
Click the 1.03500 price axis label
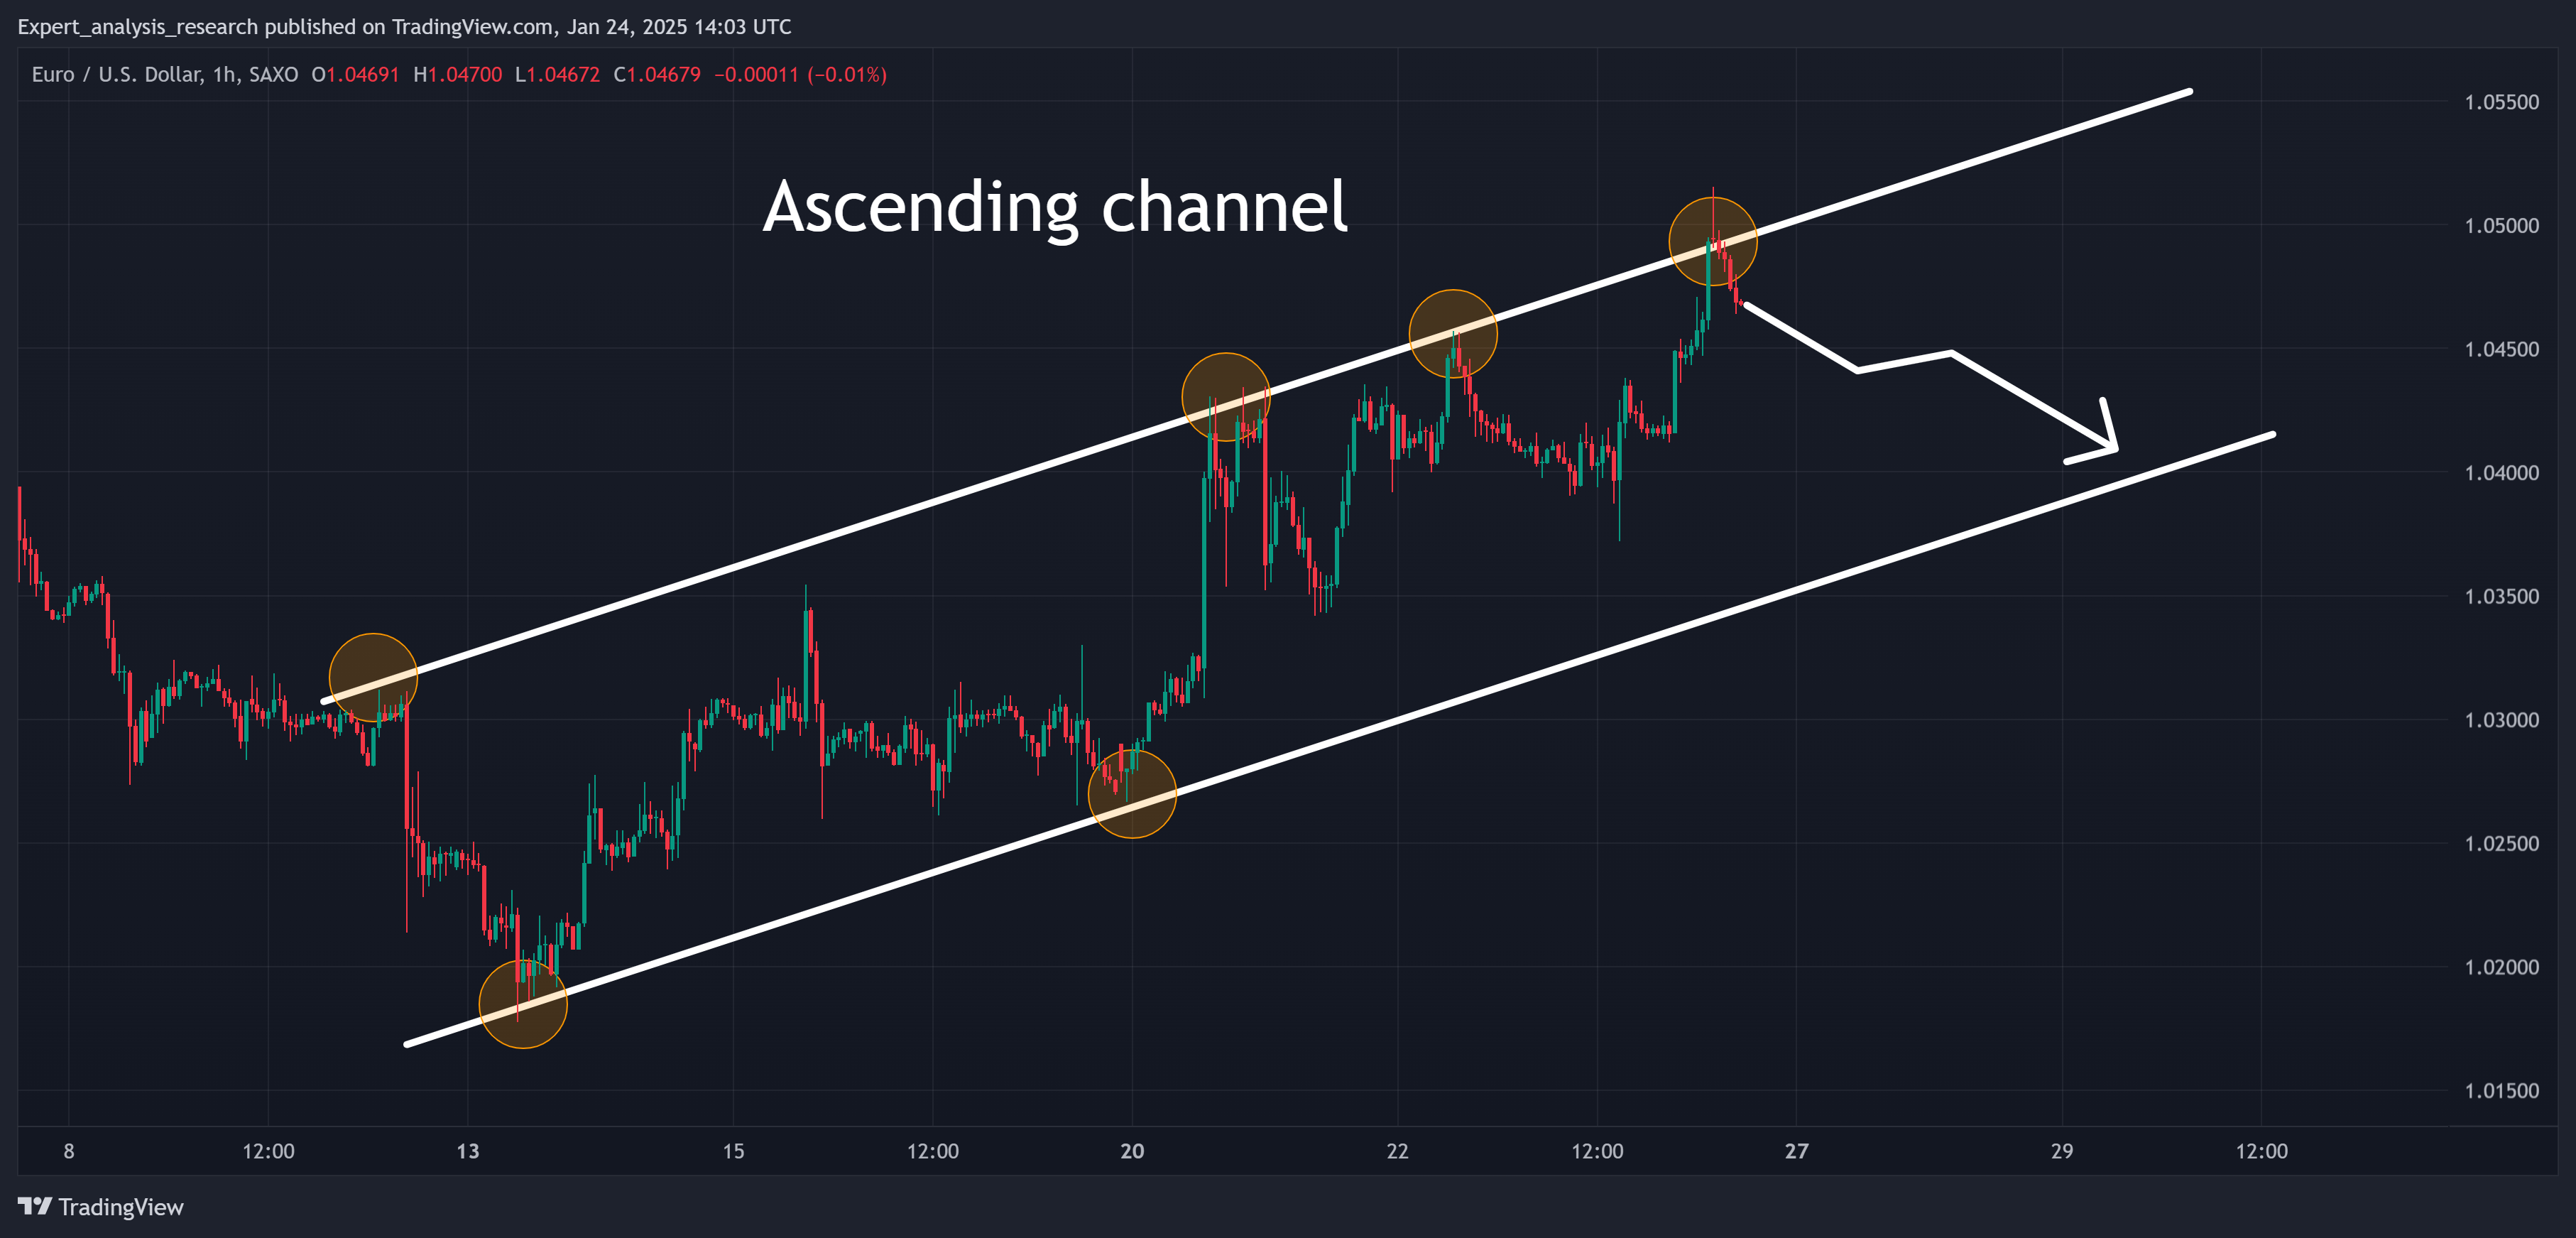coord(2501,597)
